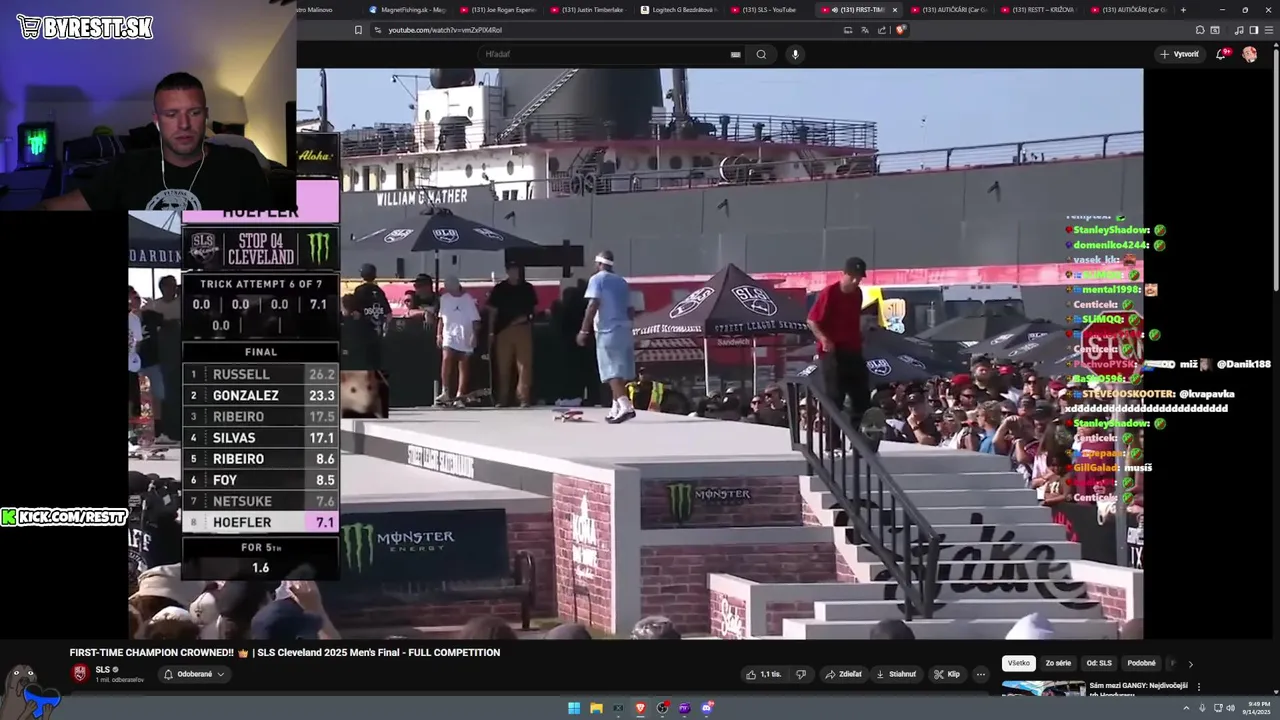Switch to the Justin Timberlake tab
The height and width of the screenshot is (720, 1280).
click(588, 10)
